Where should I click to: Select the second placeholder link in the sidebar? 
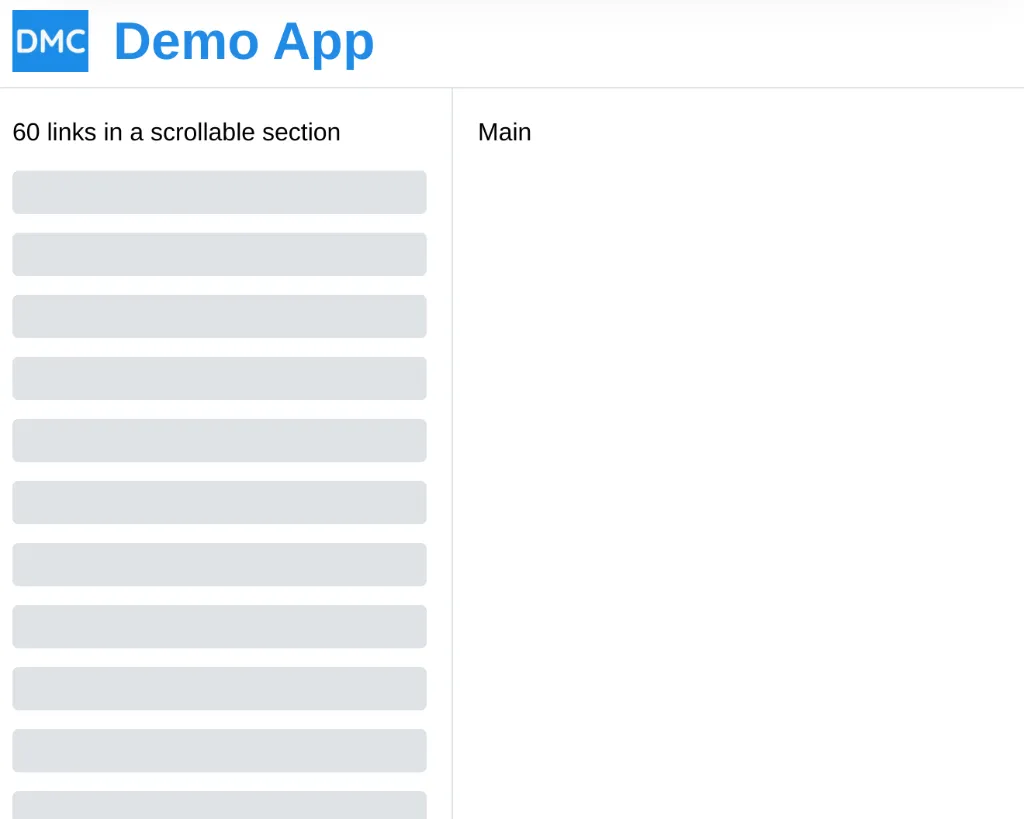219,254
